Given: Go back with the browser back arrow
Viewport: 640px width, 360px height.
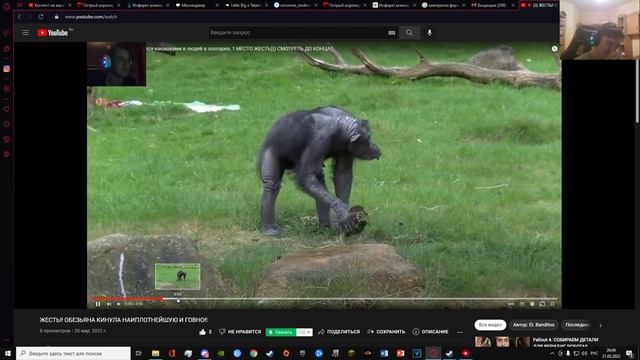Looking at the screenshot, I should pos(19,17).
